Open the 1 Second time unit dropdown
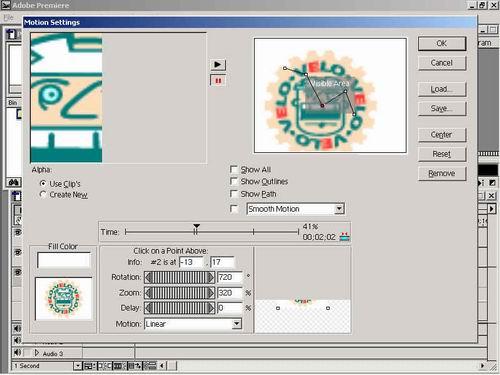The width and height of the screenshot is (500, 375). [x=77, y=366]
